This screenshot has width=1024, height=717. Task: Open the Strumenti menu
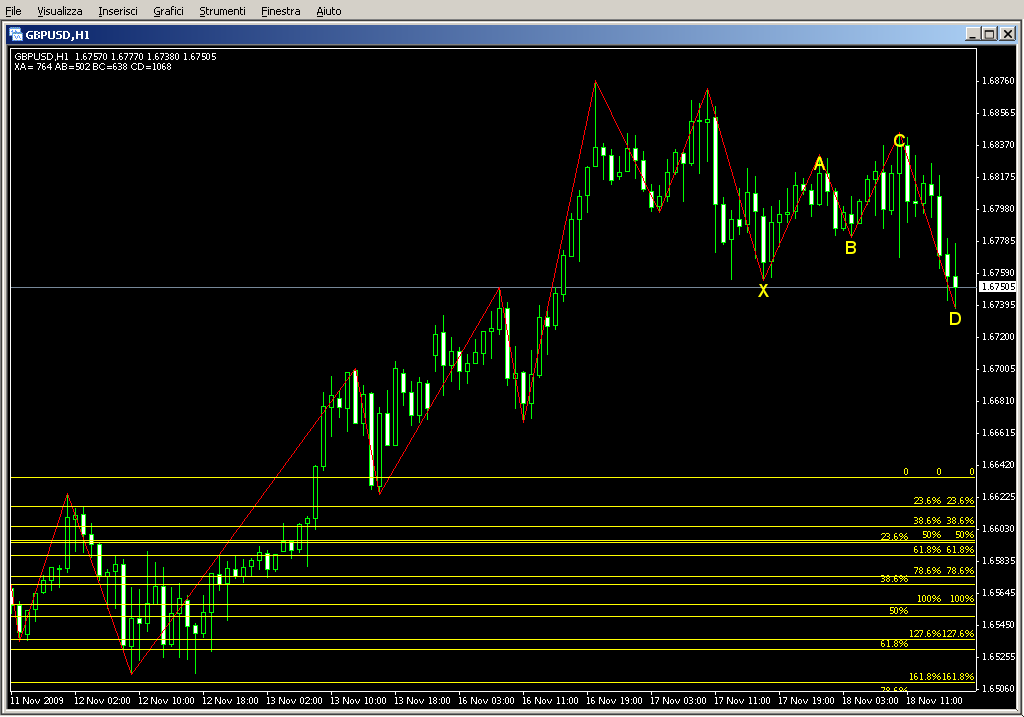click(222, 11)
